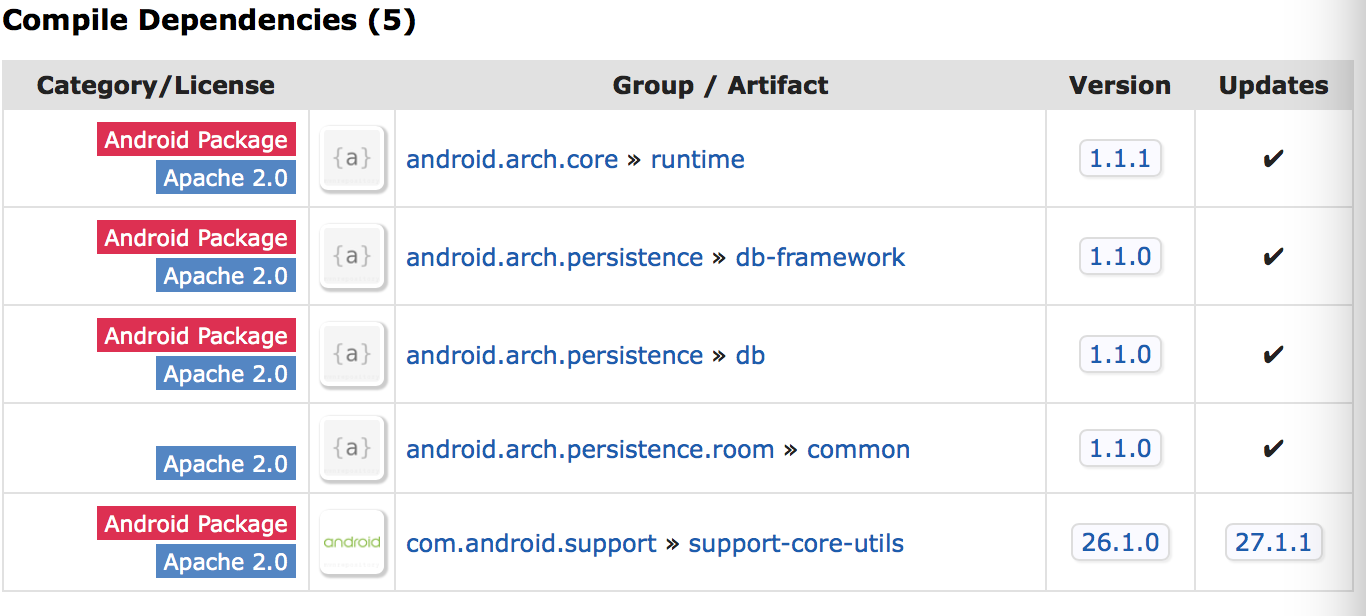This screenshot has width=1366, height=616.
Task: Click the Apache 2.0 tag in db-framework row
Action: point(226,276)
